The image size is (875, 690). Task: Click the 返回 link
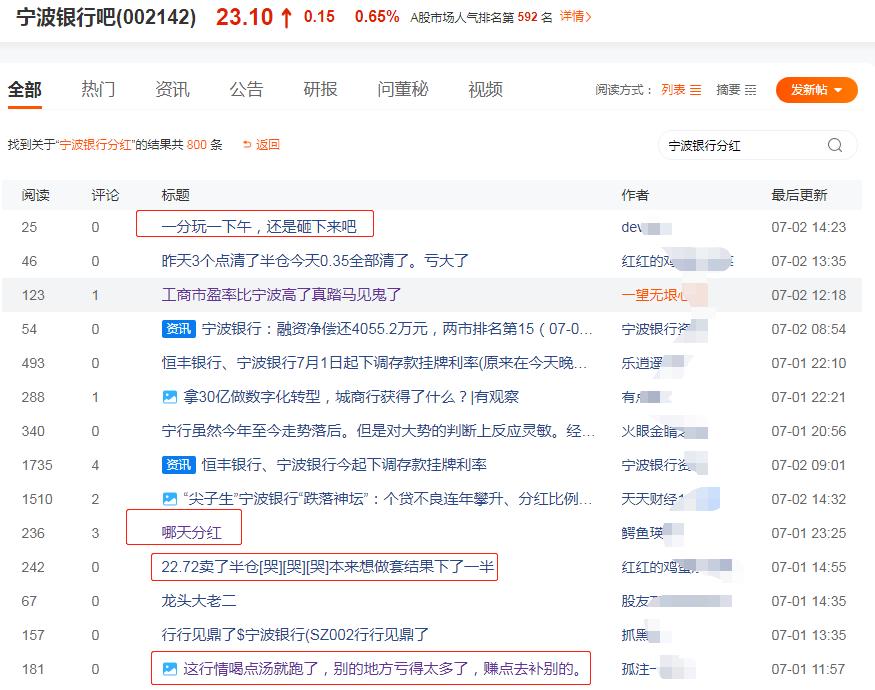point(267,145)
